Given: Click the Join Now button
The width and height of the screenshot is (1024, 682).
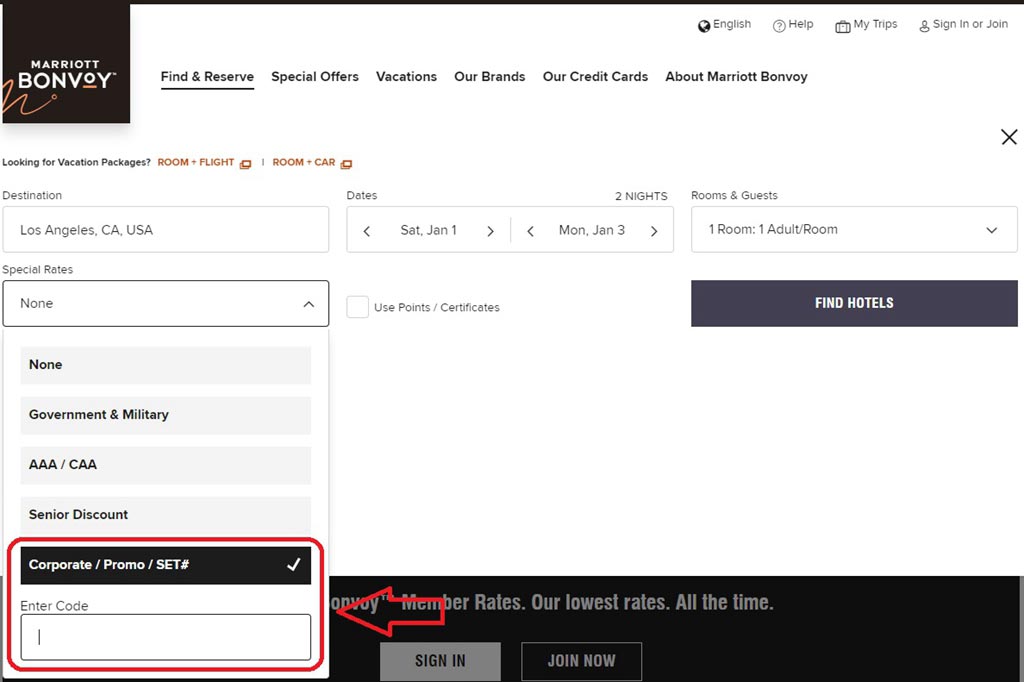Looking at the screenshot, I should [x=581, y=661].
